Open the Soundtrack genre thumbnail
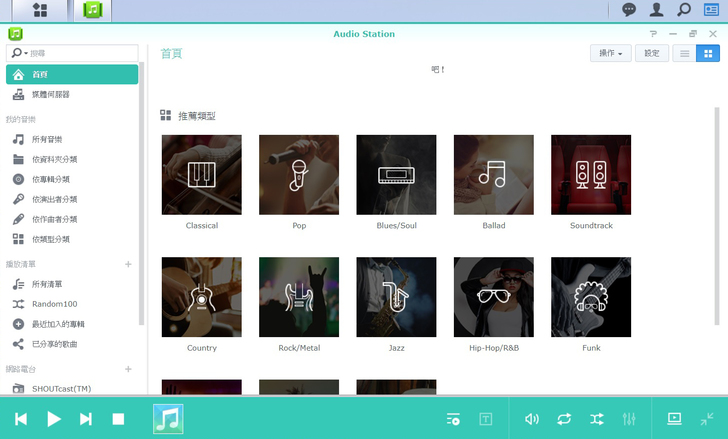The height and width of the screenshot is (439, 728). pos(591,175)
